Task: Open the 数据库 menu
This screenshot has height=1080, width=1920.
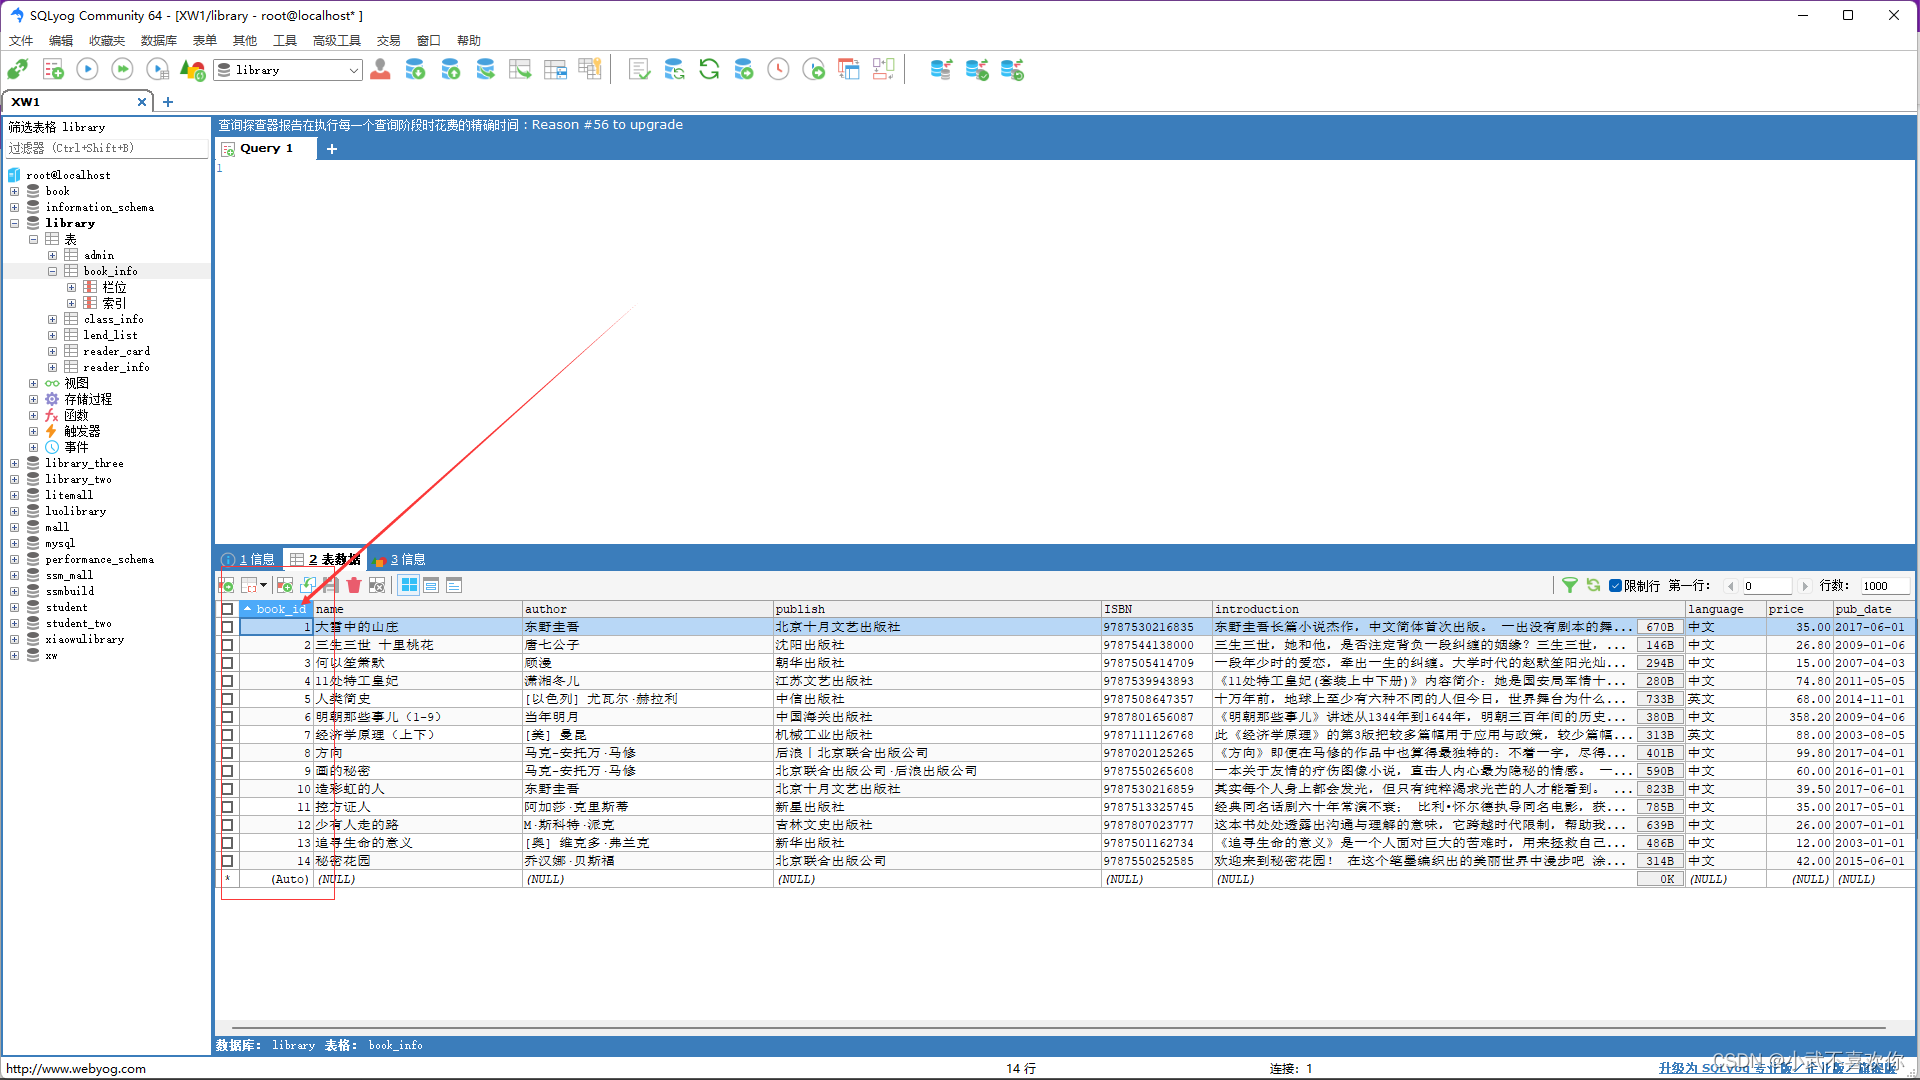Action: pyautogui.click(x=158, y=41)
